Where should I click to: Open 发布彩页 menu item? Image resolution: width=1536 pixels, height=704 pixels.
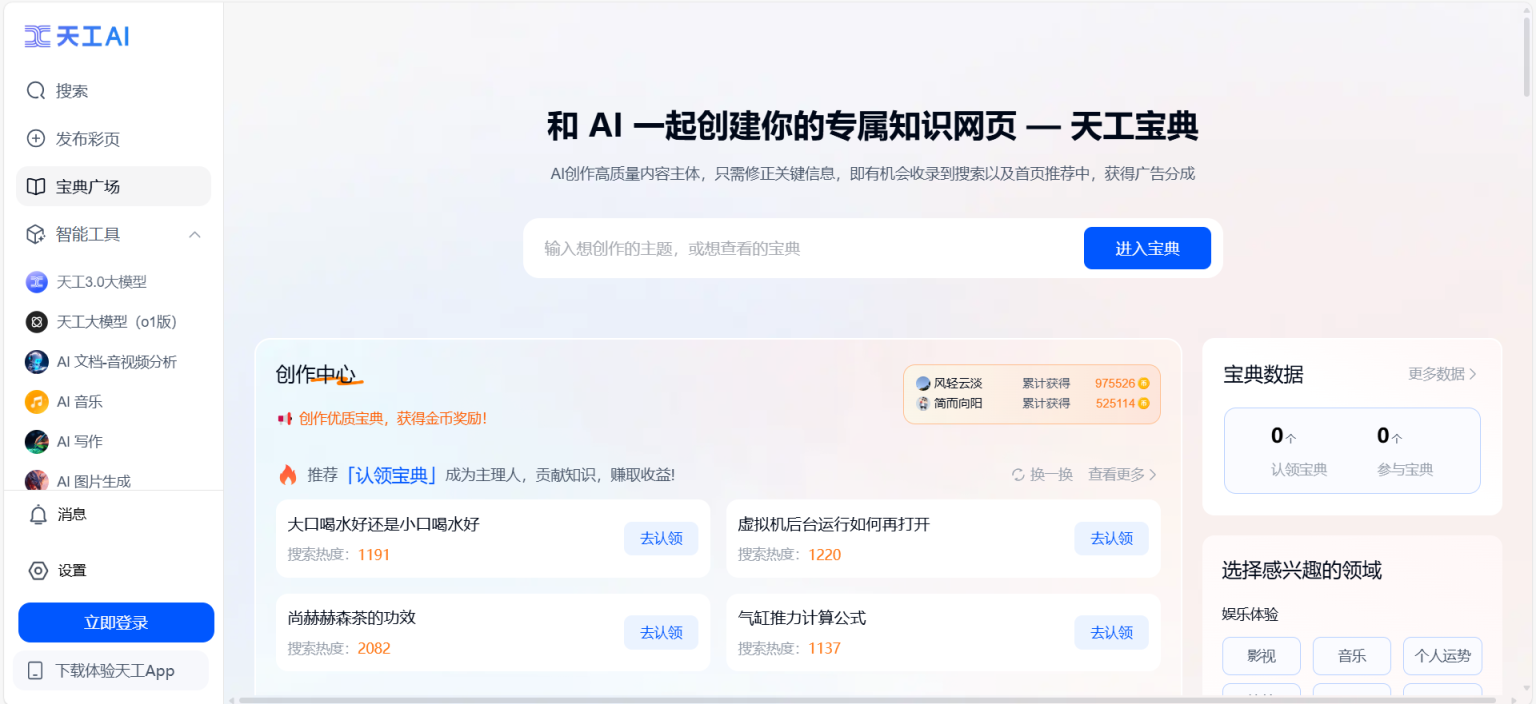pyautogui.click(x=87, y=139)
